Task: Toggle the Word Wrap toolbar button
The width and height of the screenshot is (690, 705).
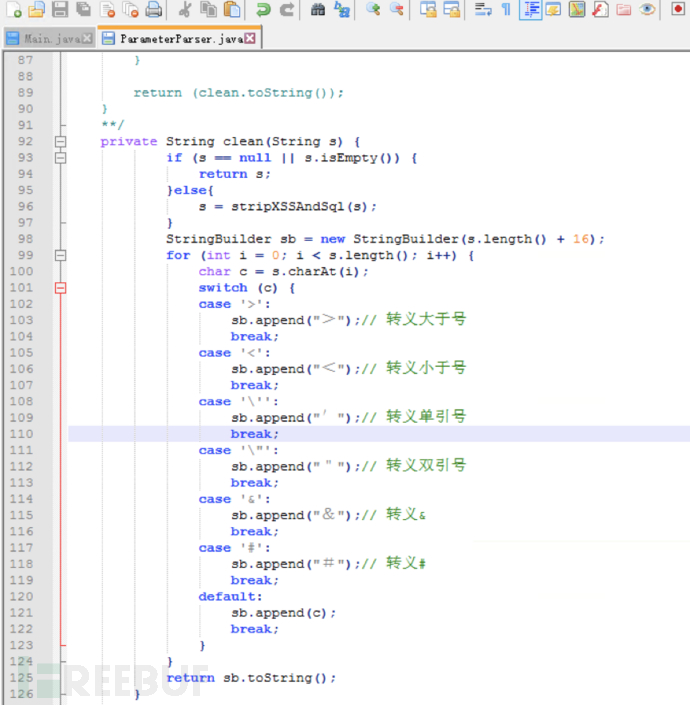Action: tap(482, 10)
